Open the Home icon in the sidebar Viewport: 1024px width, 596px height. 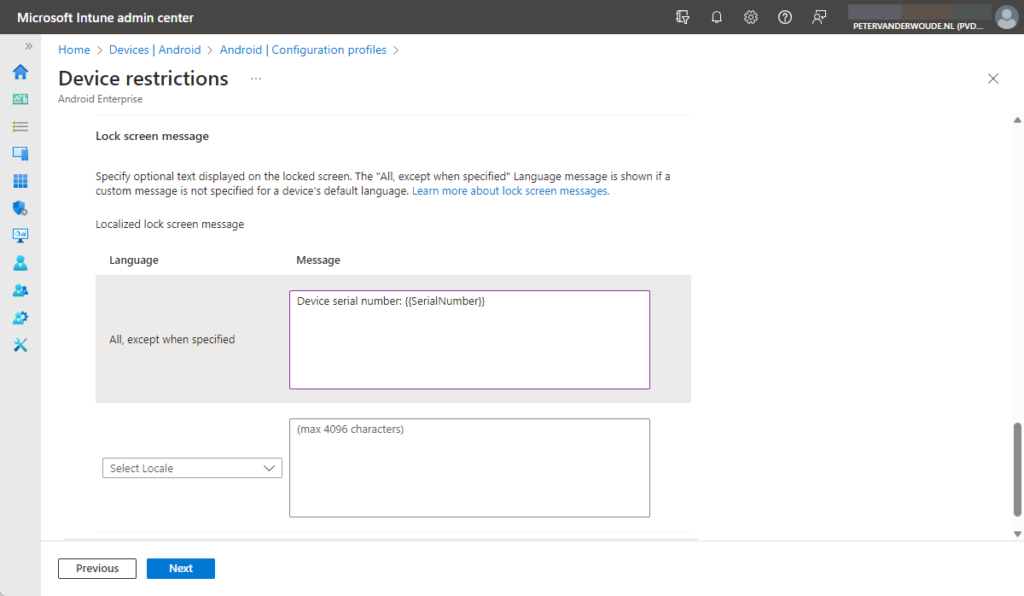(x=19, y=72)
